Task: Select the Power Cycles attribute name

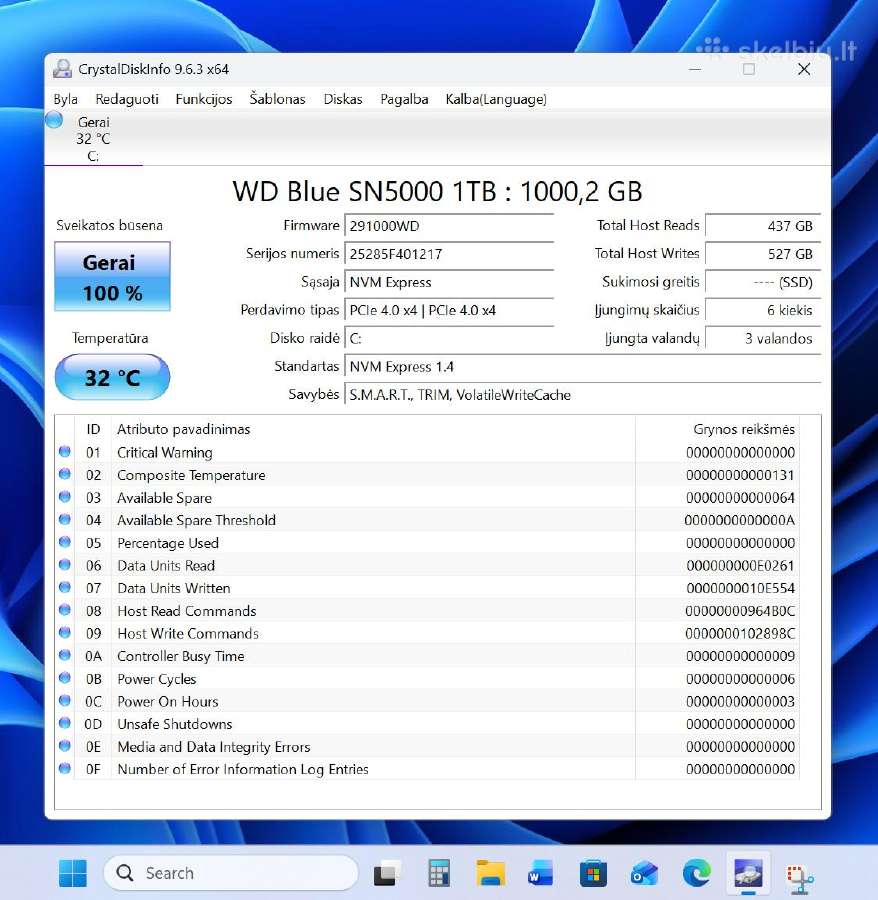Action: (x=157, y=679)
